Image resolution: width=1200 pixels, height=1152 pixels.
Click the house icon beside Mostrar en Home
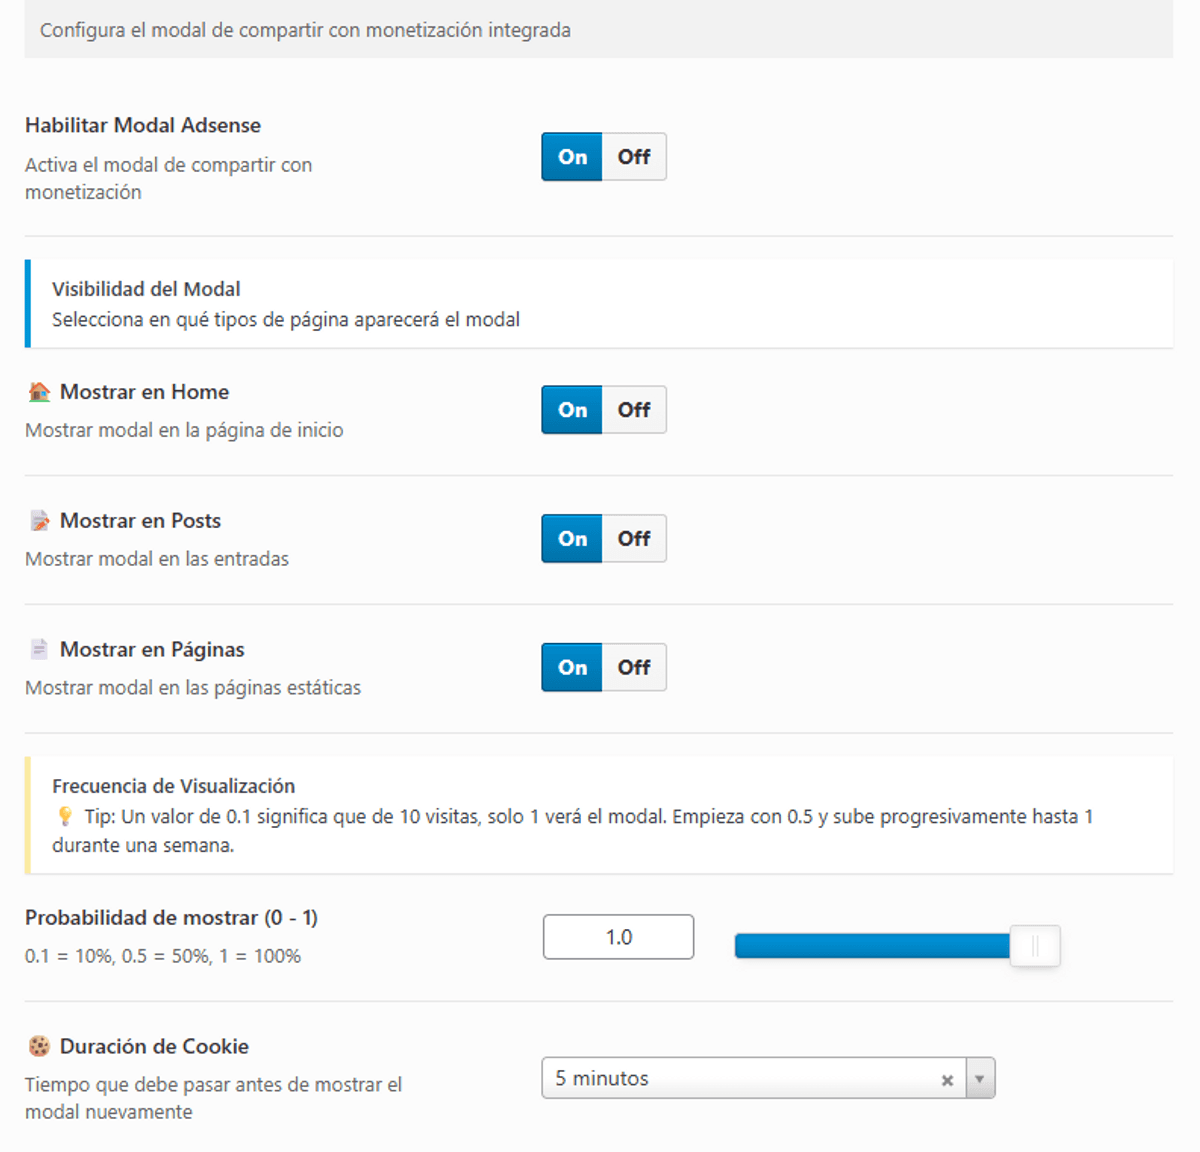39,392
